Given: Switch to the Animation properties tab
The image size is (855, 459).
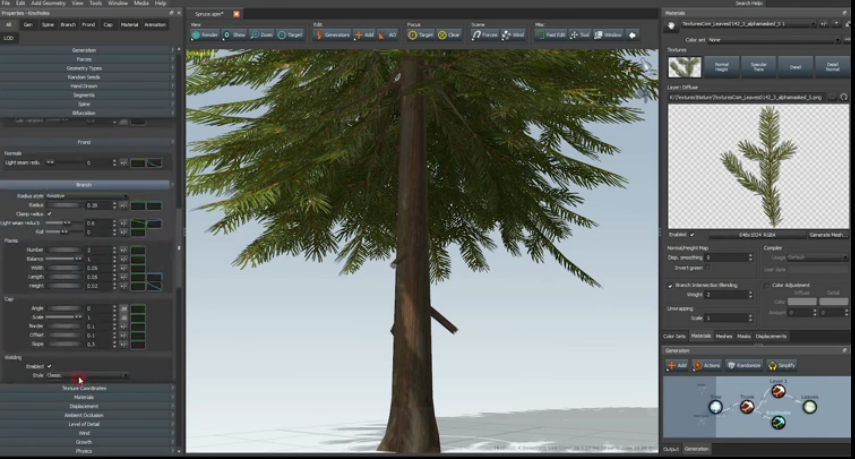Looking at the screenshot, I should 155,25.
